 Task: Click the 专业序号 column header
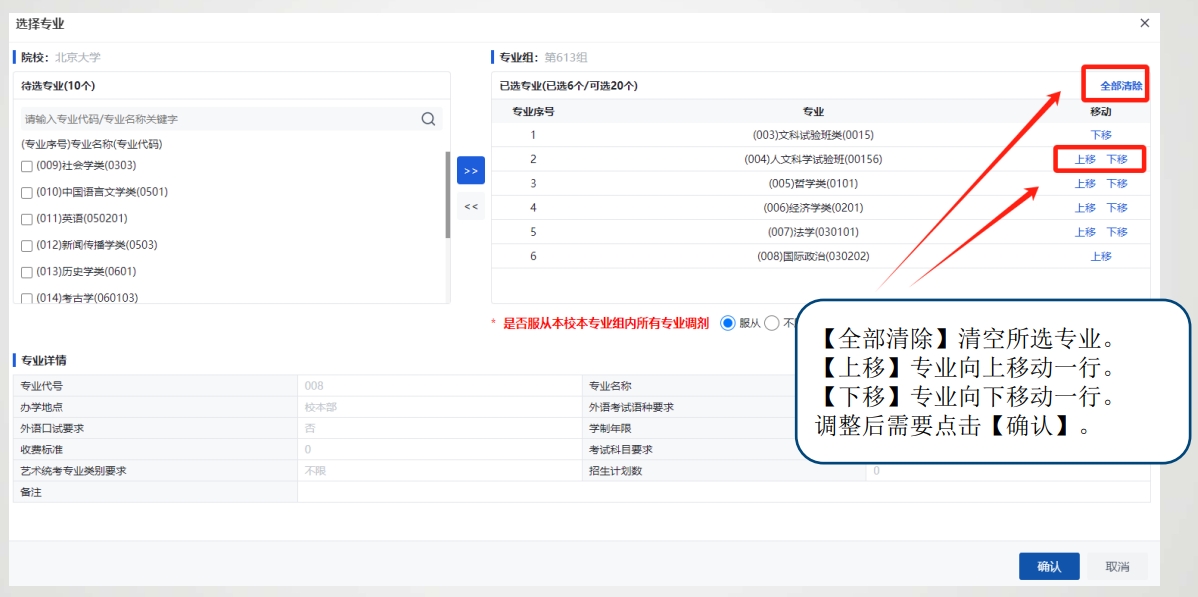[x=533, y=112]
